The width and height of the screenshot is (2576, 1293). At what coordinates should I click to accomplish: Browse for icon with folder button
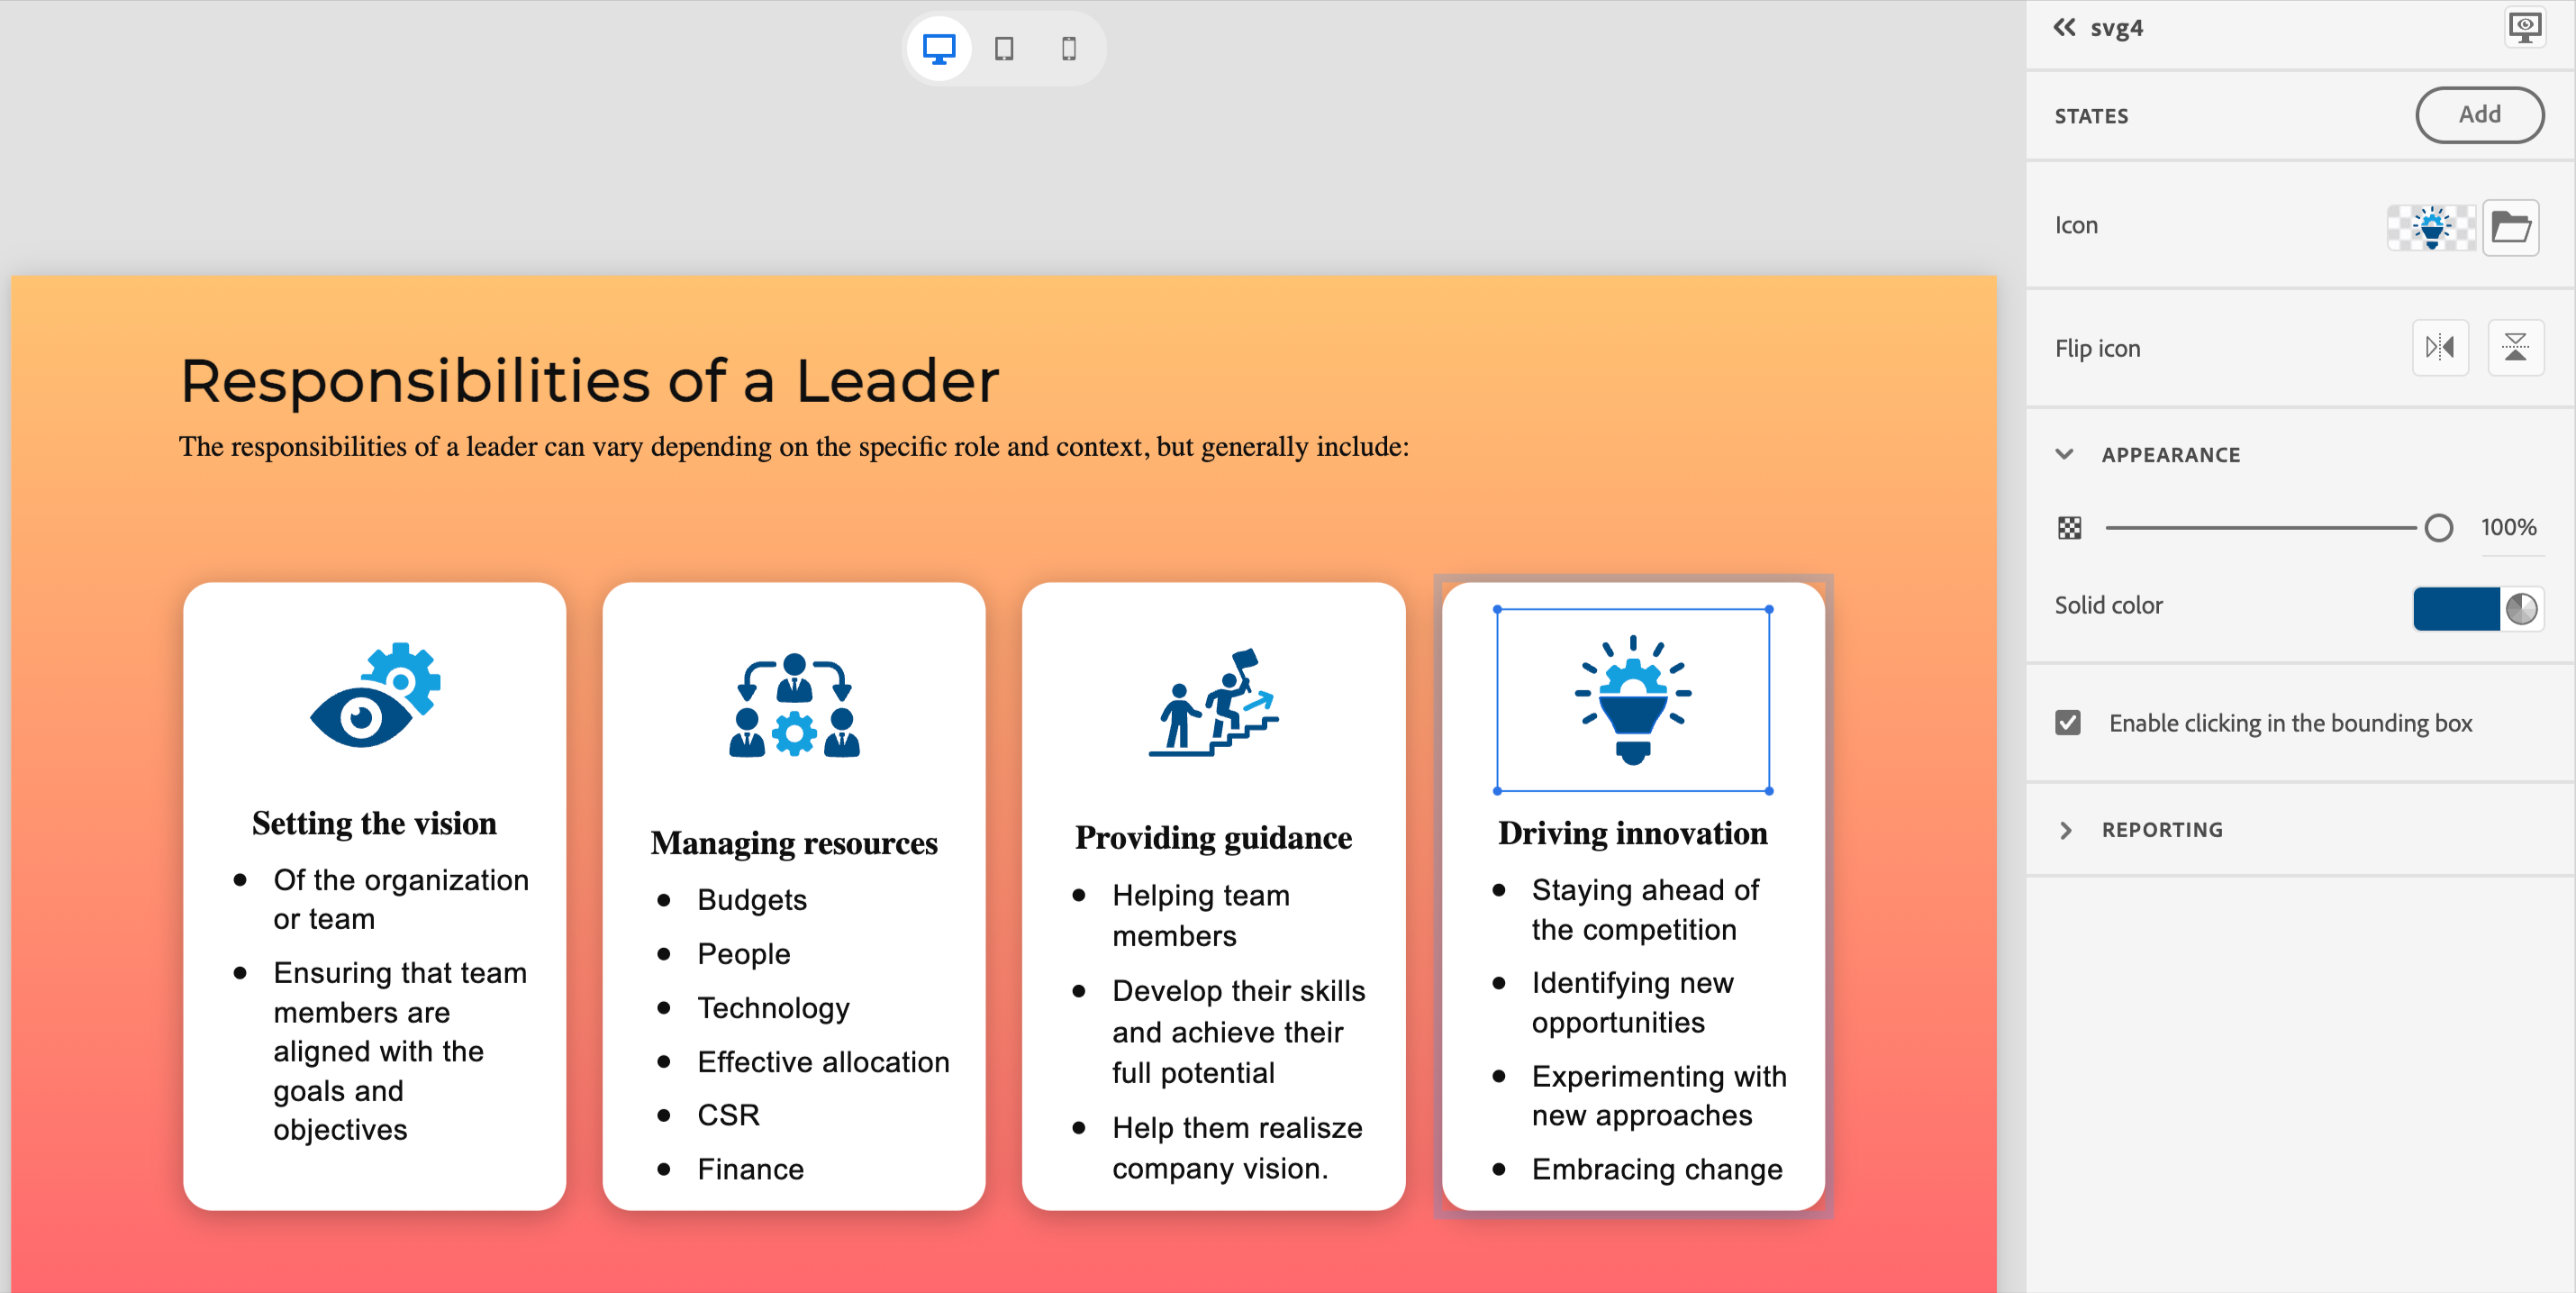click(x=2510, y=228)
